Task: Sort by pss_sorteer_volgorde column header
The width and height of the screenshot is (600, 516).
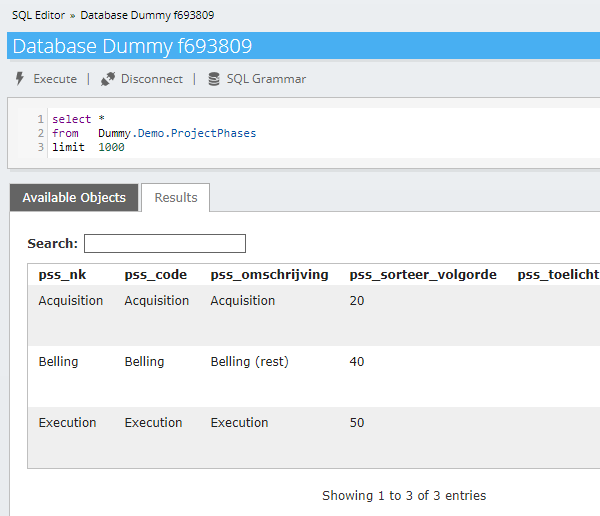Action: click(x=423, y=274)
